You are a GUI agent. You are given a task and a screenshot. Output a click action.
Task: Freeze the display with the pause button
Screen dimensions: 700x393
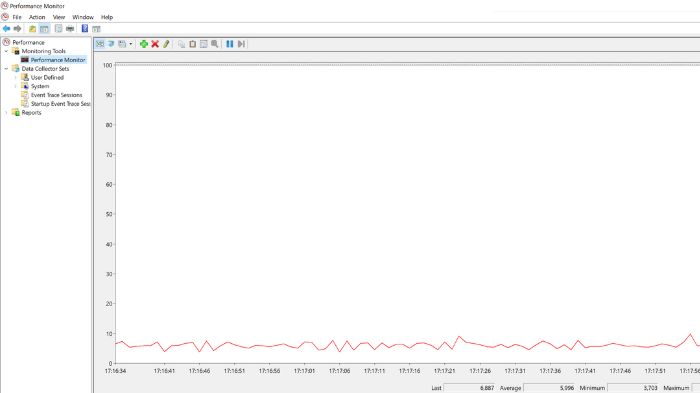tap(229, 44)
